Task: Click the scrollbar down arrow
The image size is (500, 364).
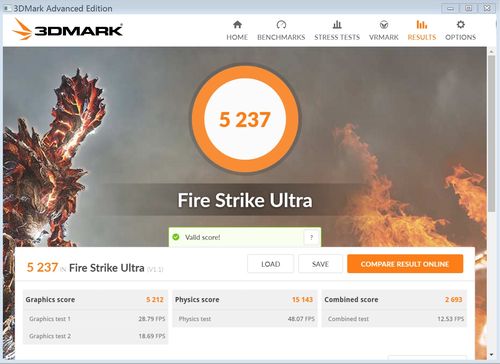Action: point(491,355)
